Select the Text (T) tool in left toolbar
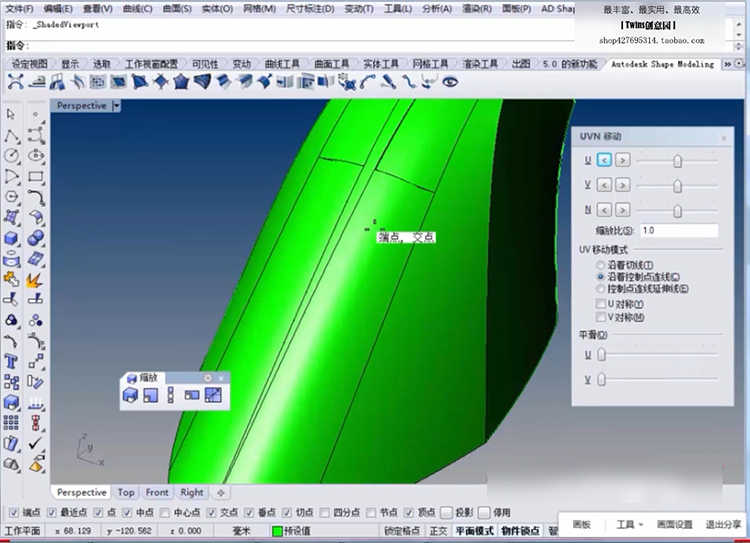Screen dimensions: 750x543 tap(11, 361)
